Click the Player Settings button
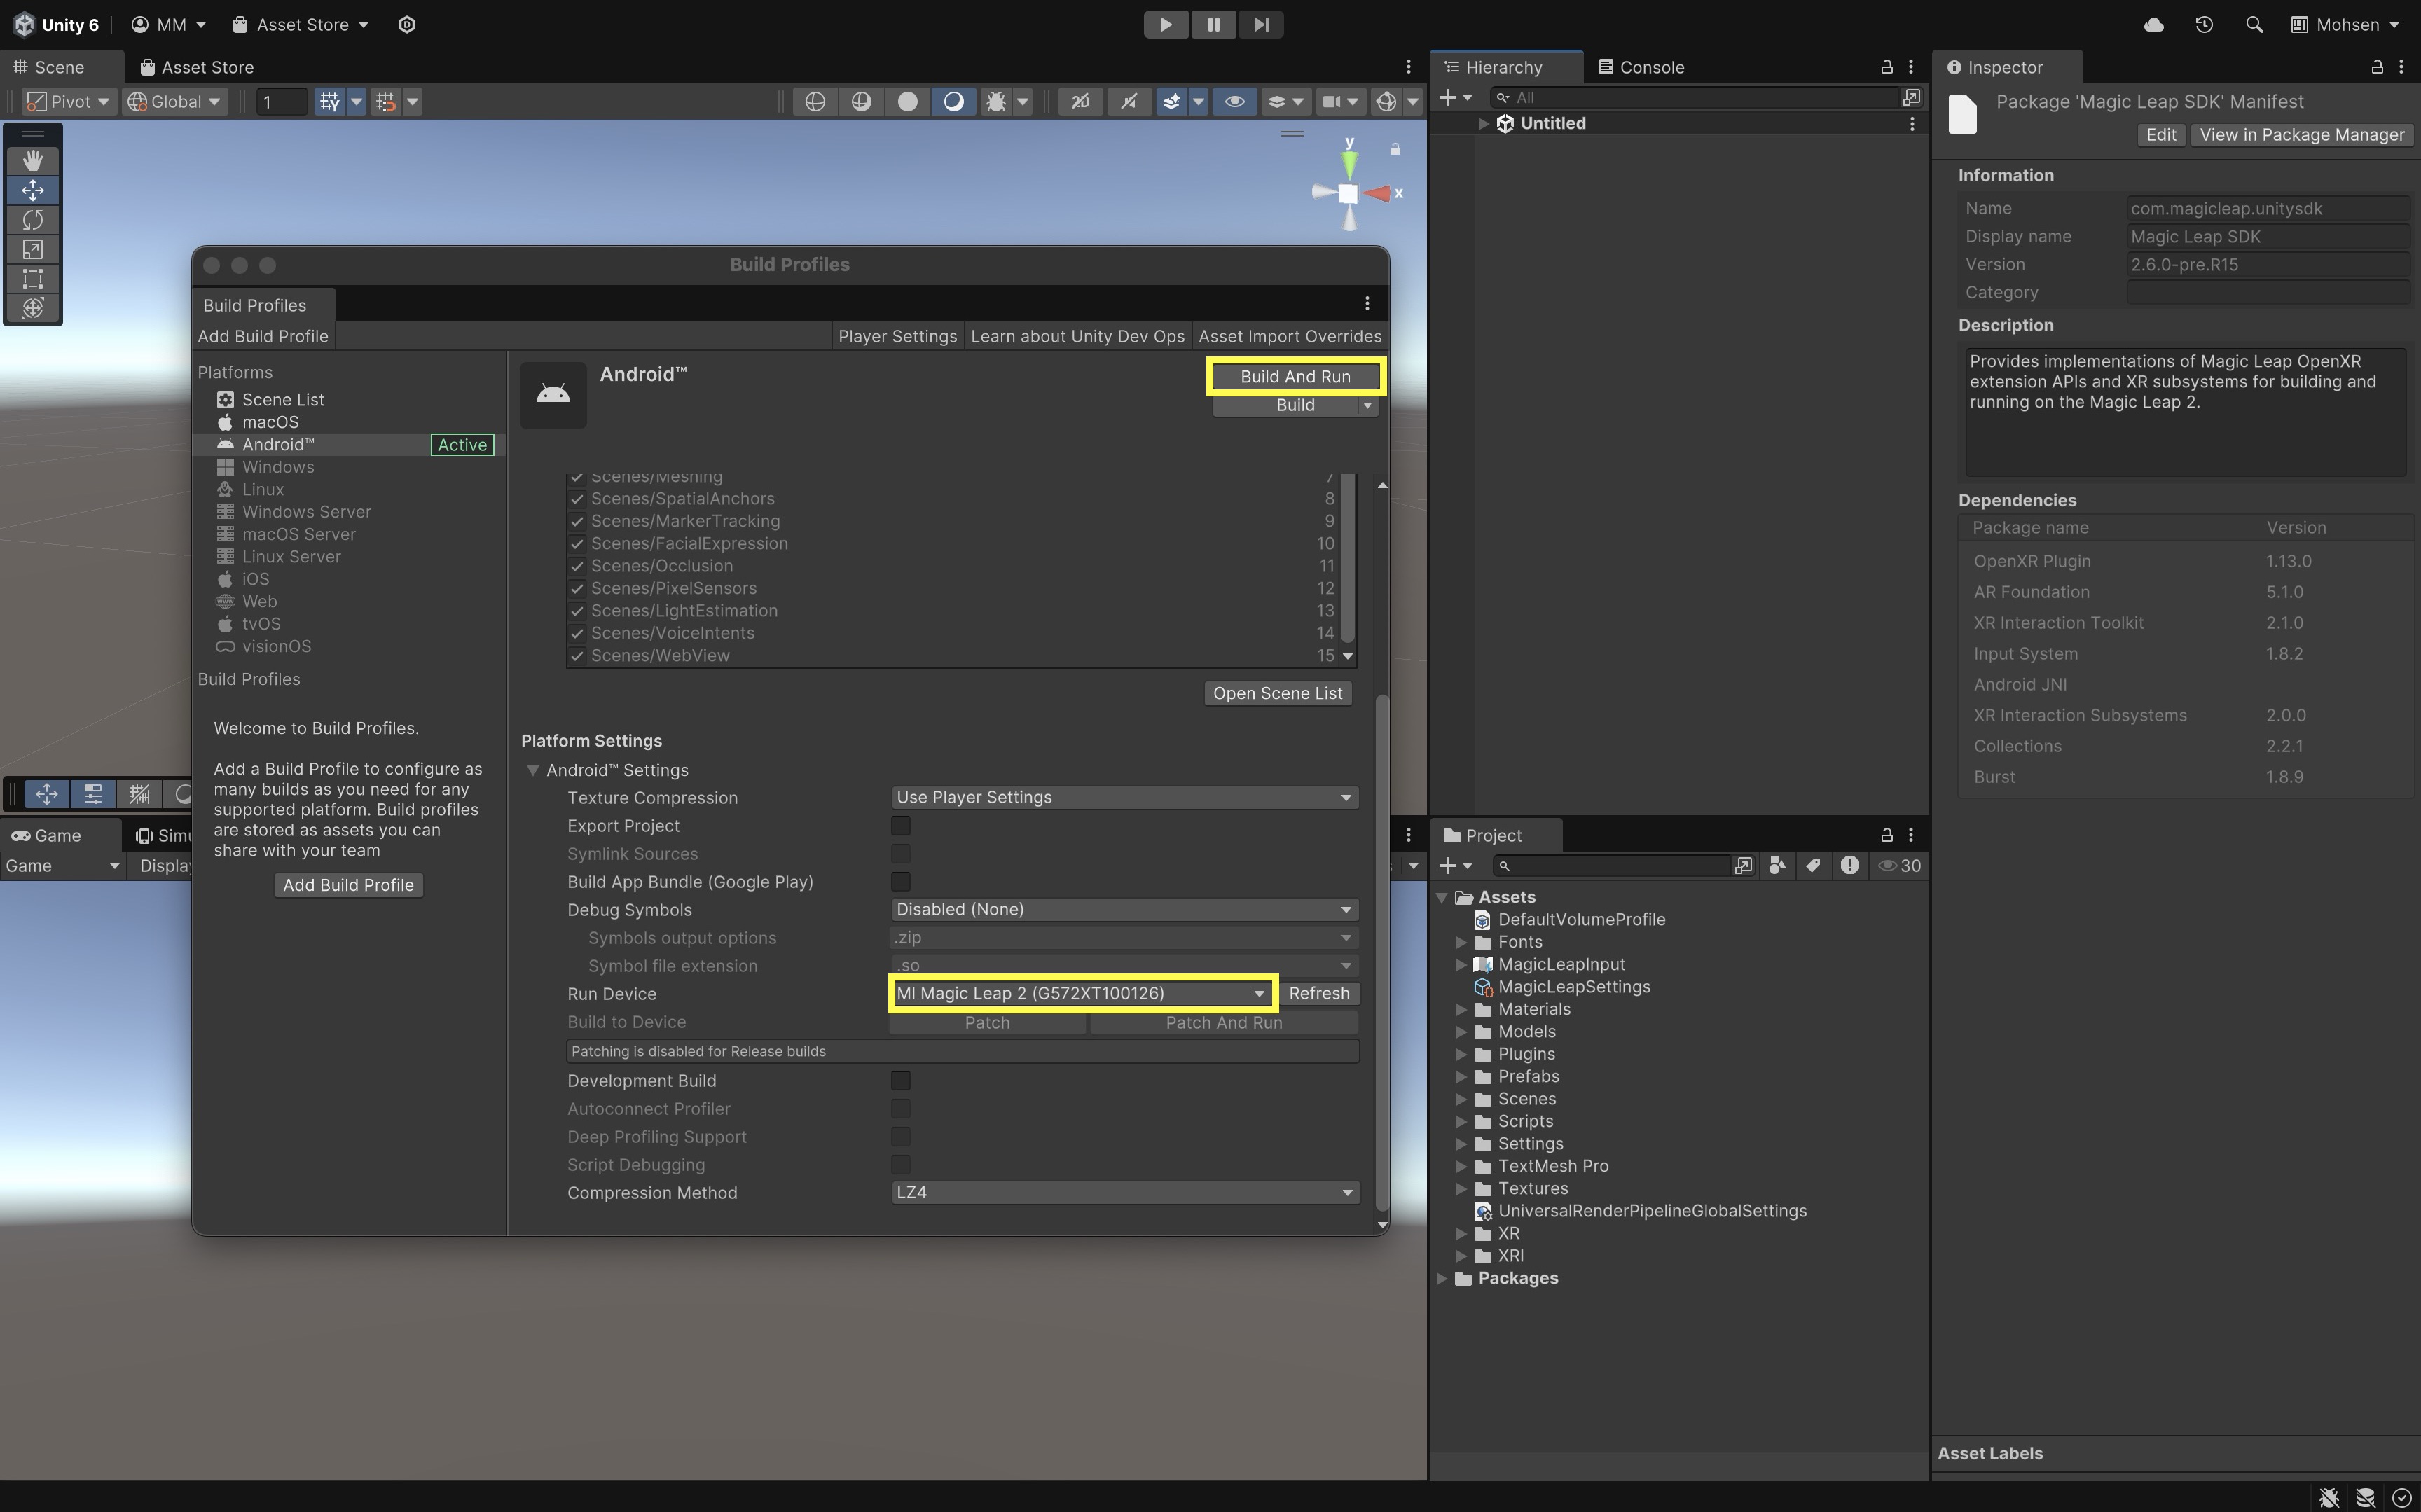2421x1512 pixels. click(897, 336)
